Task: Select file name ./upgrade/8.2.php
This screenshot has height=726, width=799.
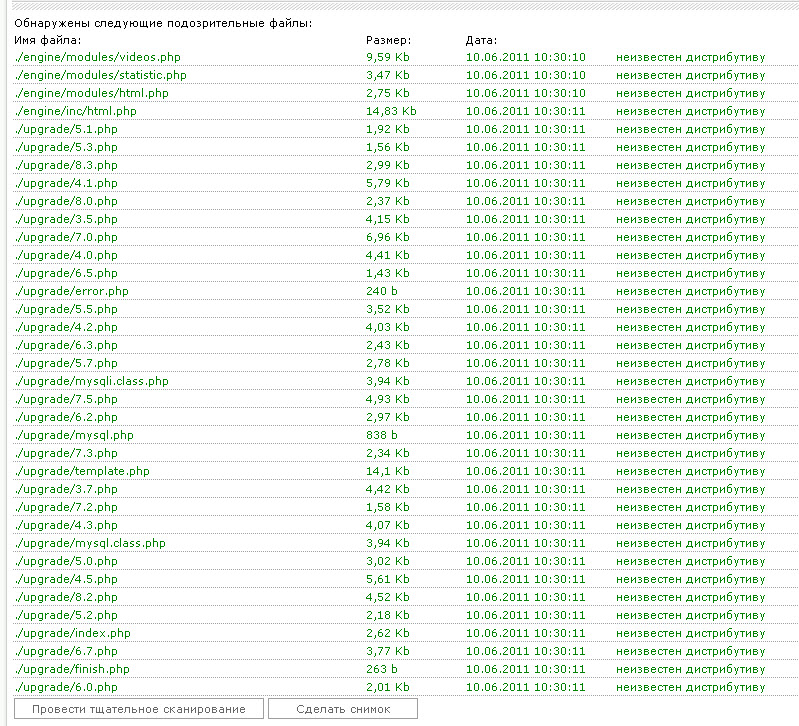Action: pyautogui.click(x=66, y=597)
